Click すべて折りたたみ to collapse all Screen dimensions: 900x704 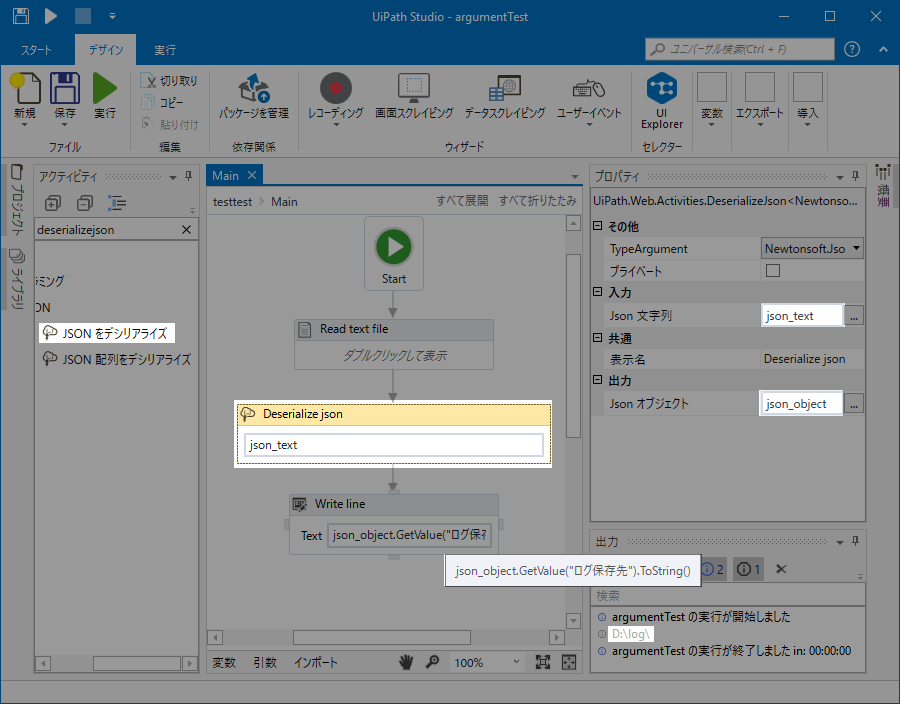537,201
